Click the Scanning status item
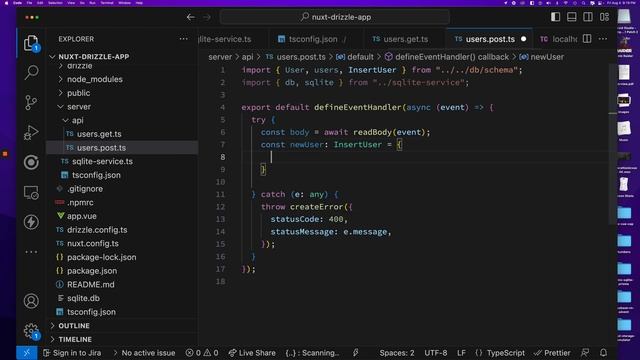This screenshot has width=640, height=360. click(313, 353)
